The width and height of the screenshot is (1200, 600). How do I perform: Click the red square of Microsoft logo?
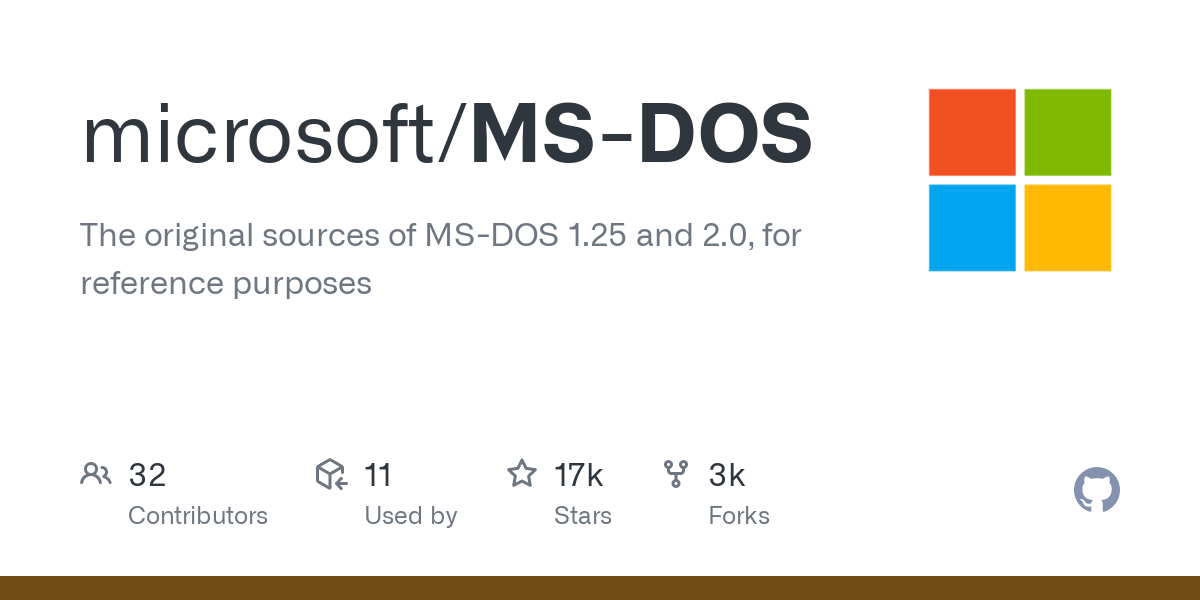pos(972,132)
